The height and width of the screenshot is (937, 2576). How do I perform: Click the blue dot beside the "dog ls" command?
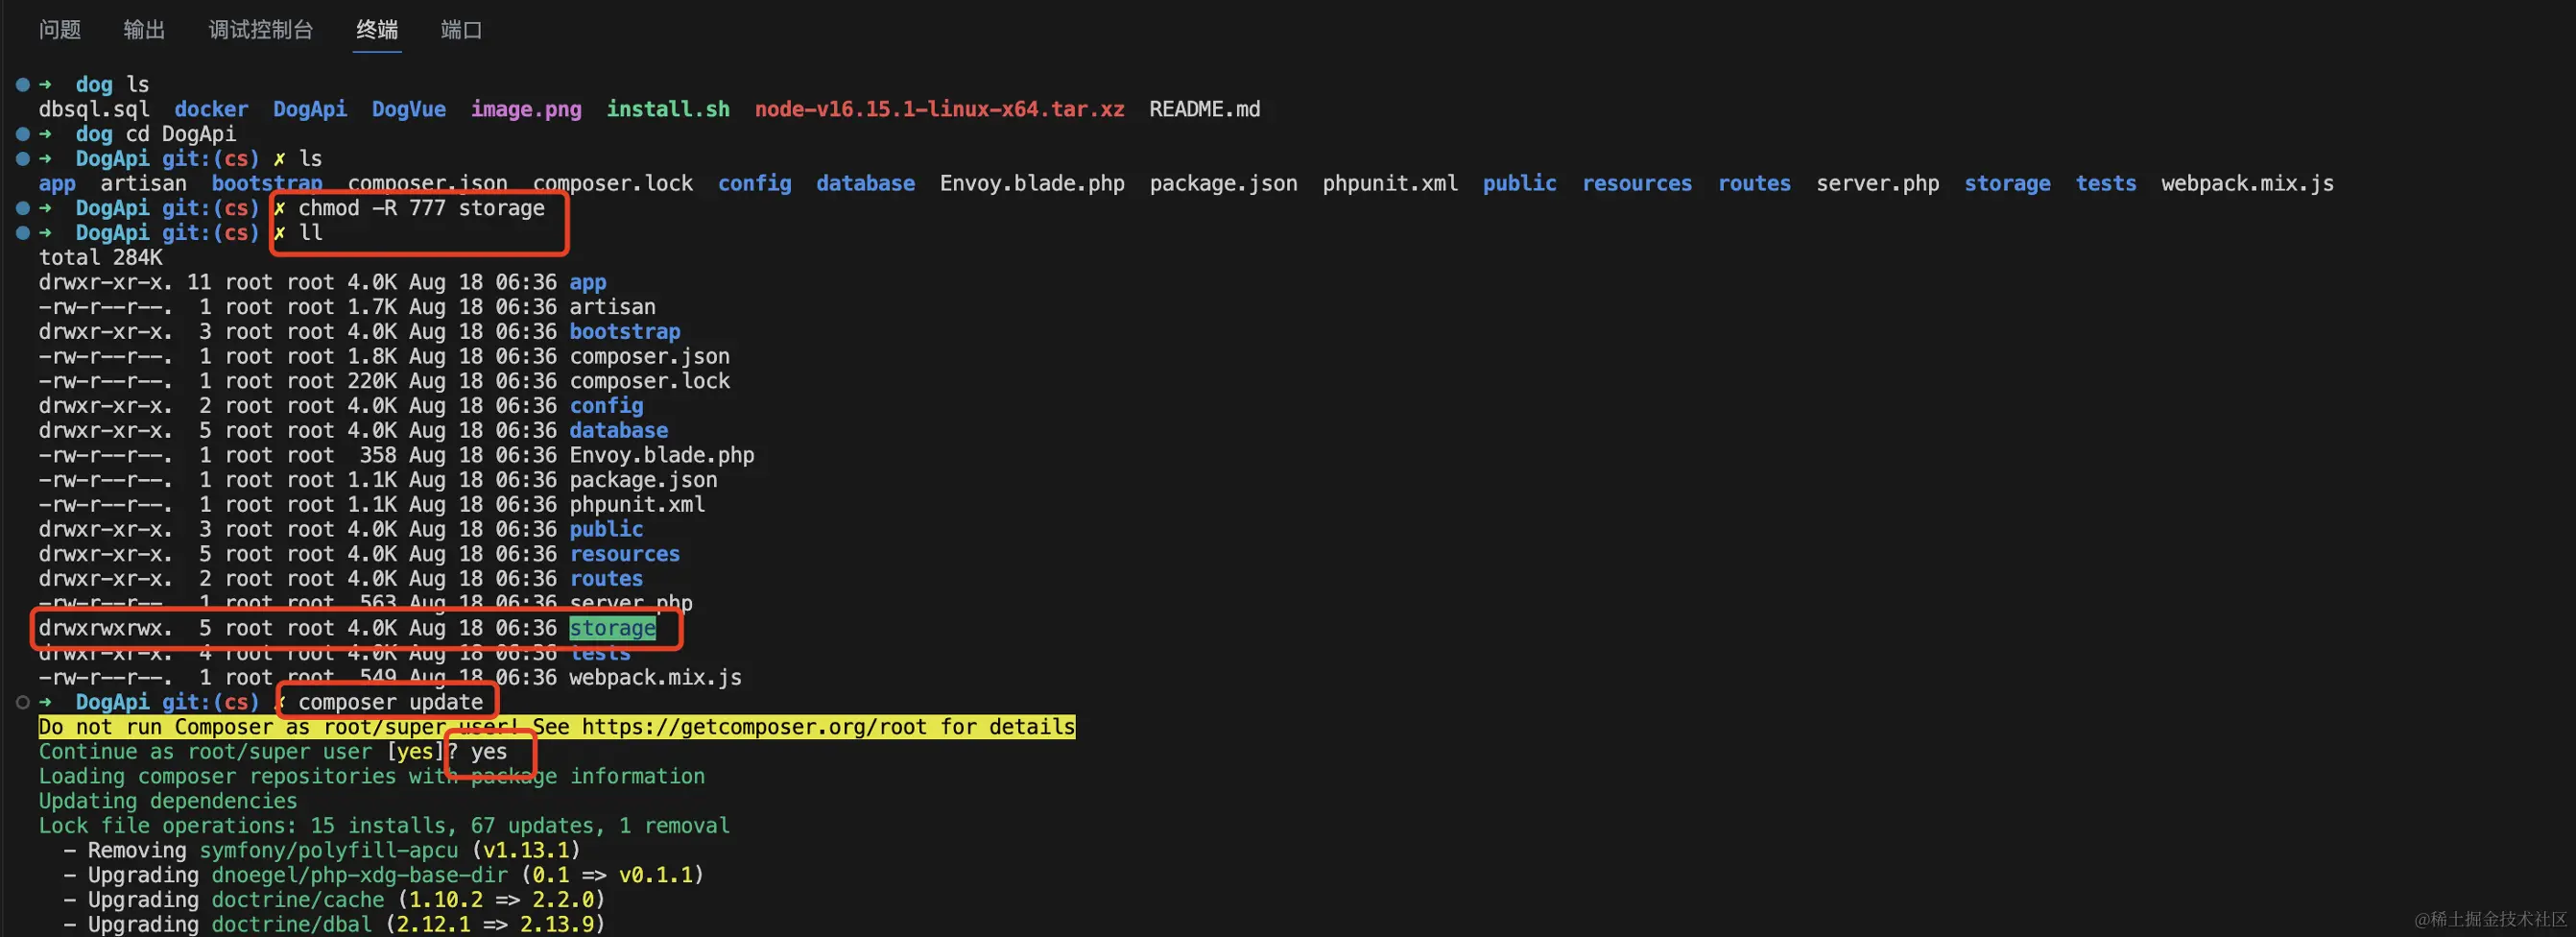coord(23,85)
